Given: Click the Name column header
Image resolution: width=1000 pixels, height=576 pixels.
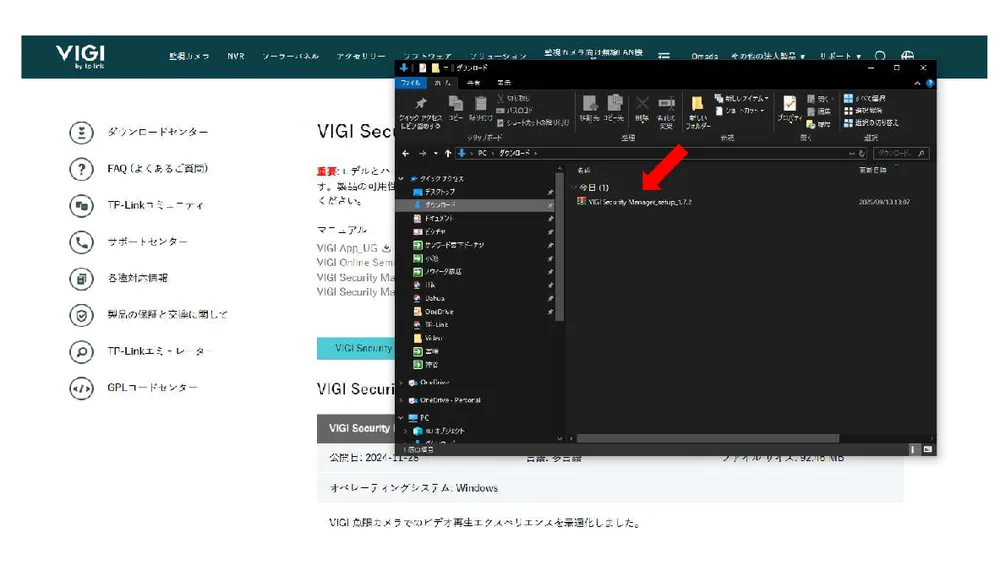Looking at the screenshot, I should pos(584,170).
